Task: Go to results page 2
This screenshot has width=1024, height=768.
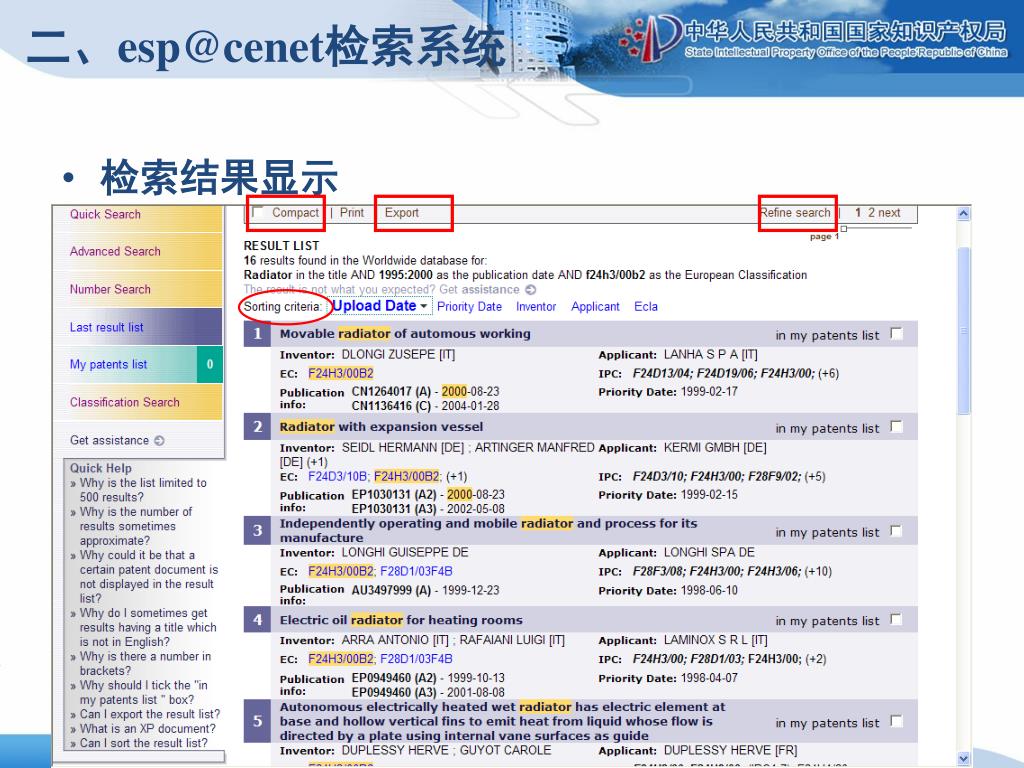Action: 871,213
